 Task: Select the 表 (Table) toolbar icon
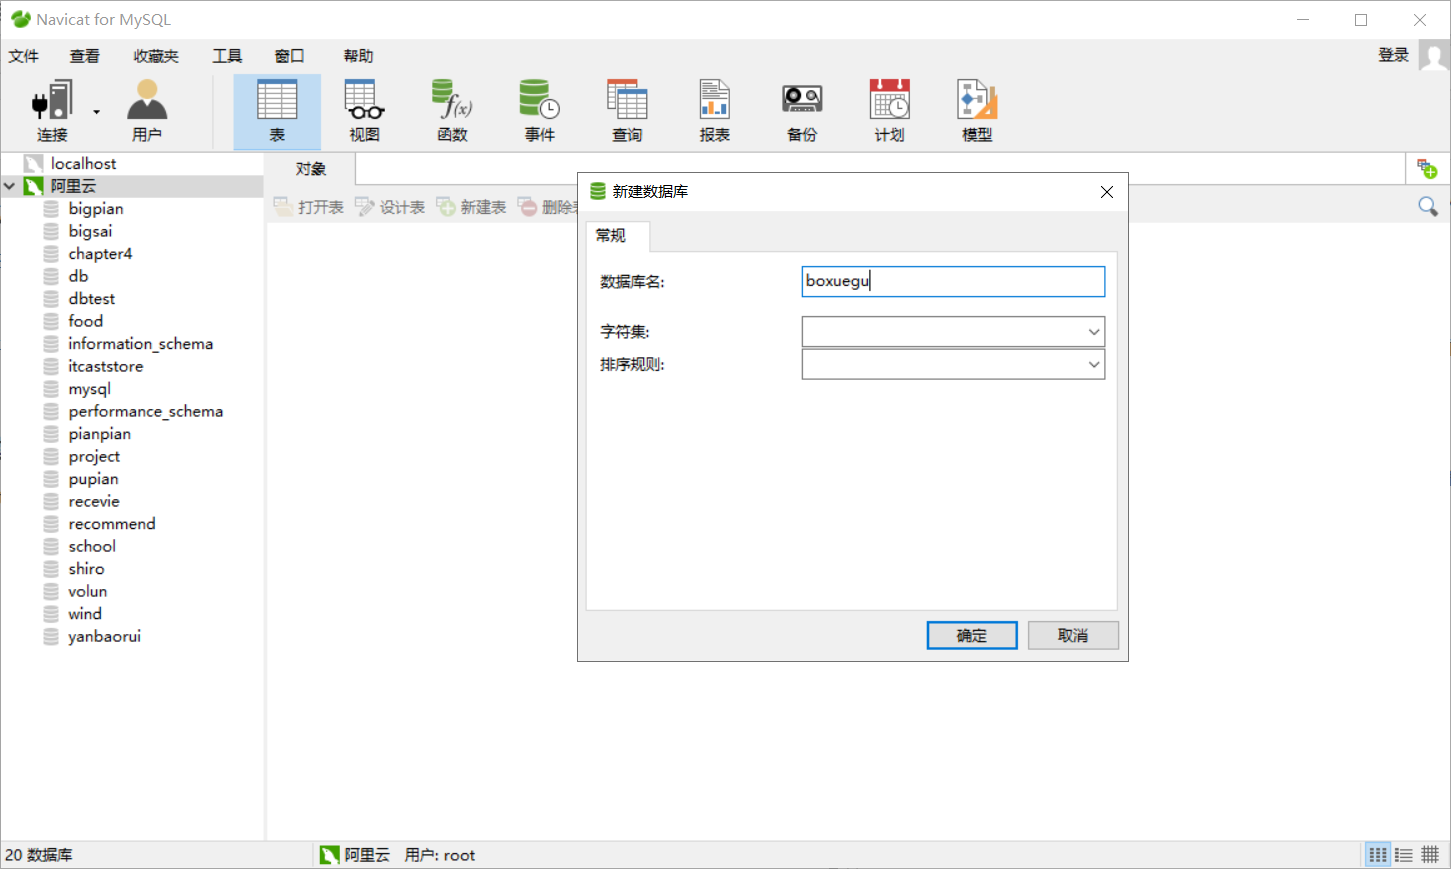[277, 111]
